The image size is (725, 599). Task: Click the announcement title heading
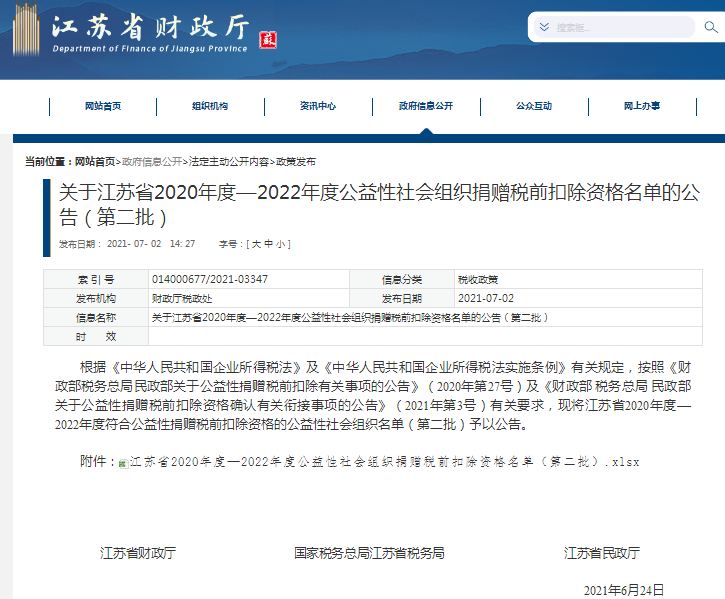(379, 204)
